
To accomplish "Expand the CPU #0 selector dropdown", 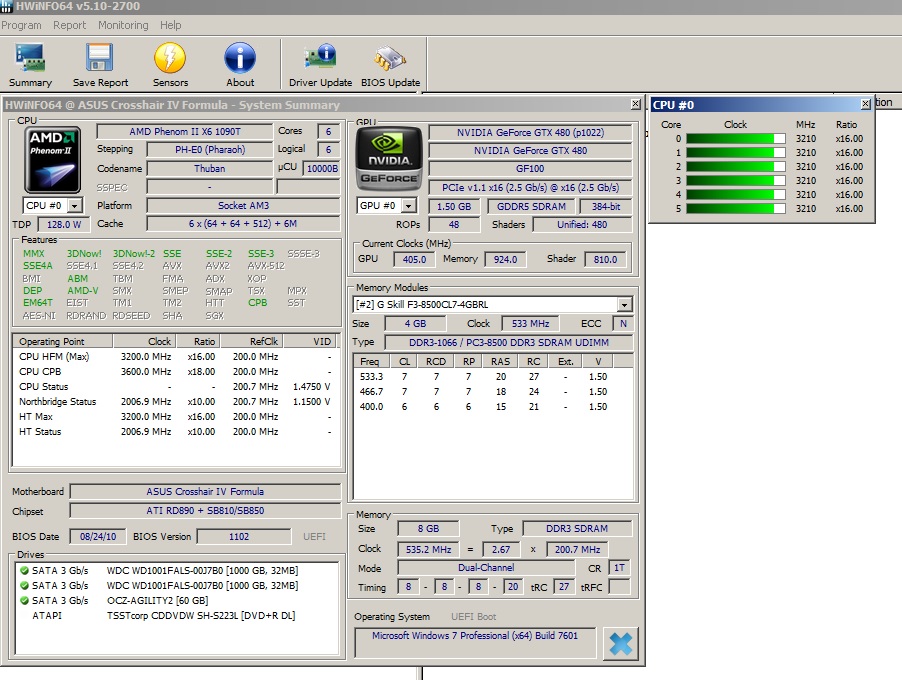I will tap(74, 206).
